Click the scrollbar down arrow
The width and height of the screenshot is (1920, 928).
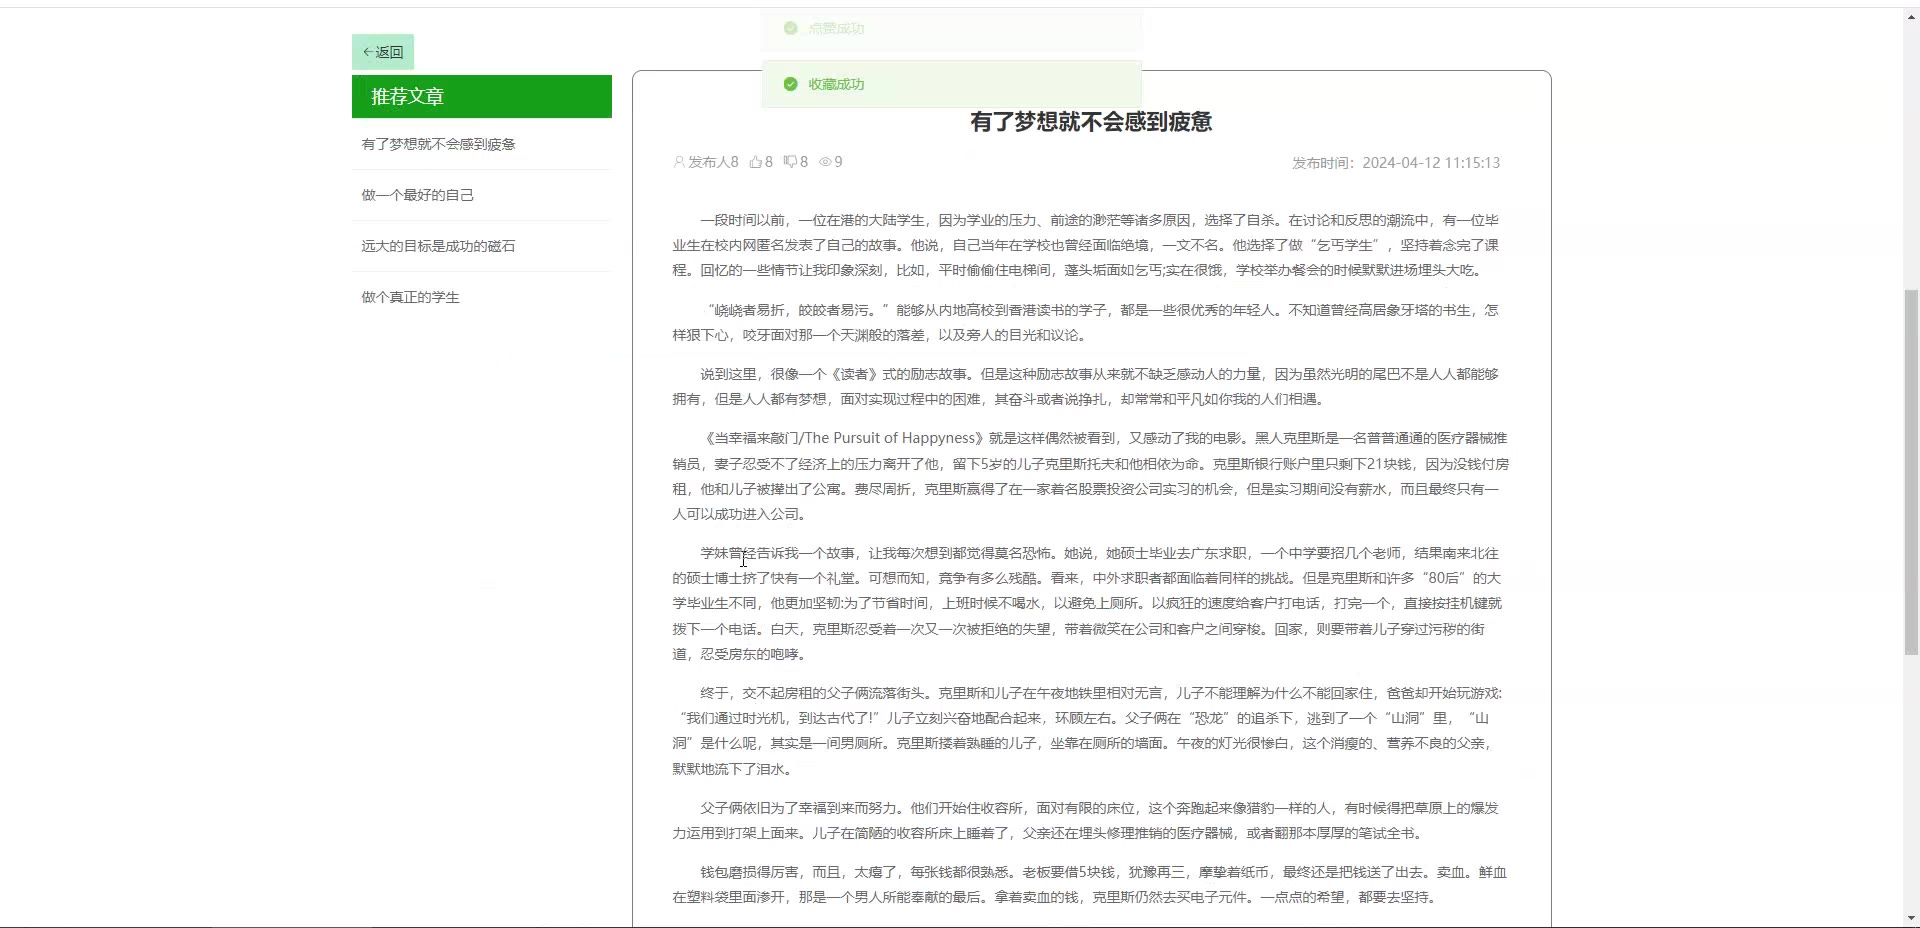click(x=1911, y=918)
